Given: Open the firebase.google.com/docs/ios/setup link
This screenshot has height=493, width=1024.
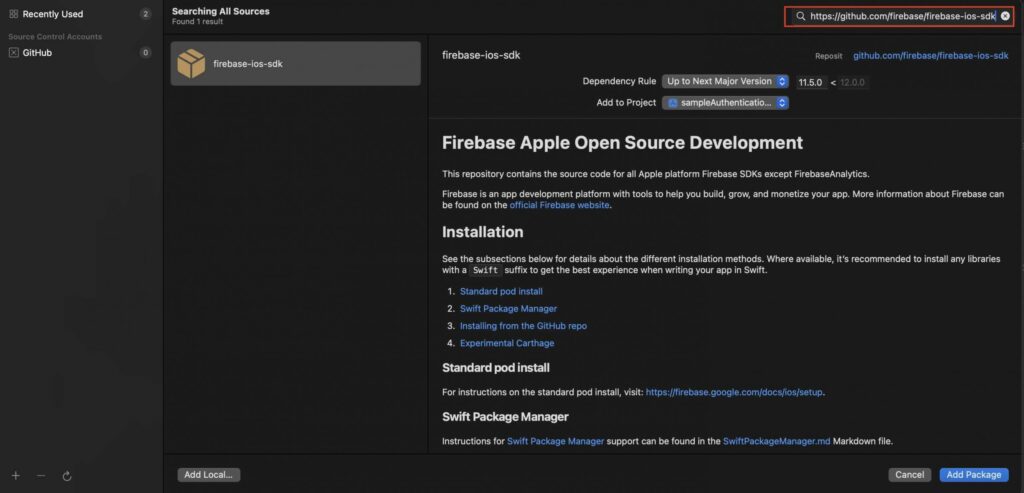Looking at the screenshot, I should click(x=735, y=392).
